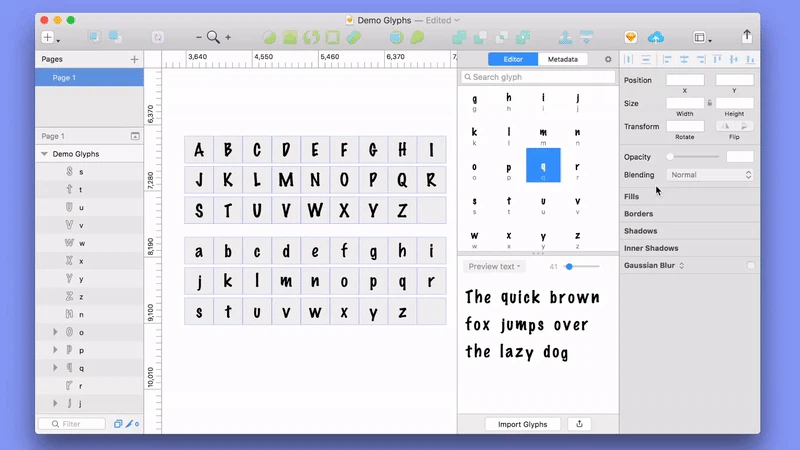Click the flip vertical button
The image size is (800, 450).
tap(744, 126)
